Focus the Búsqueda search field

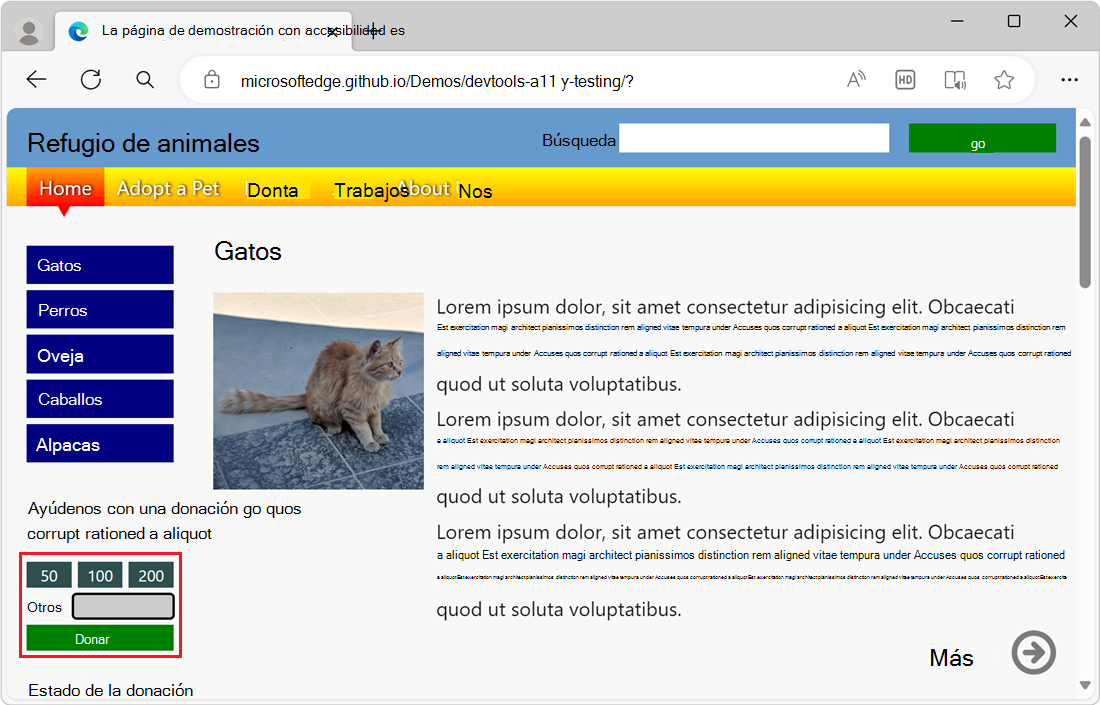point(754,138)
